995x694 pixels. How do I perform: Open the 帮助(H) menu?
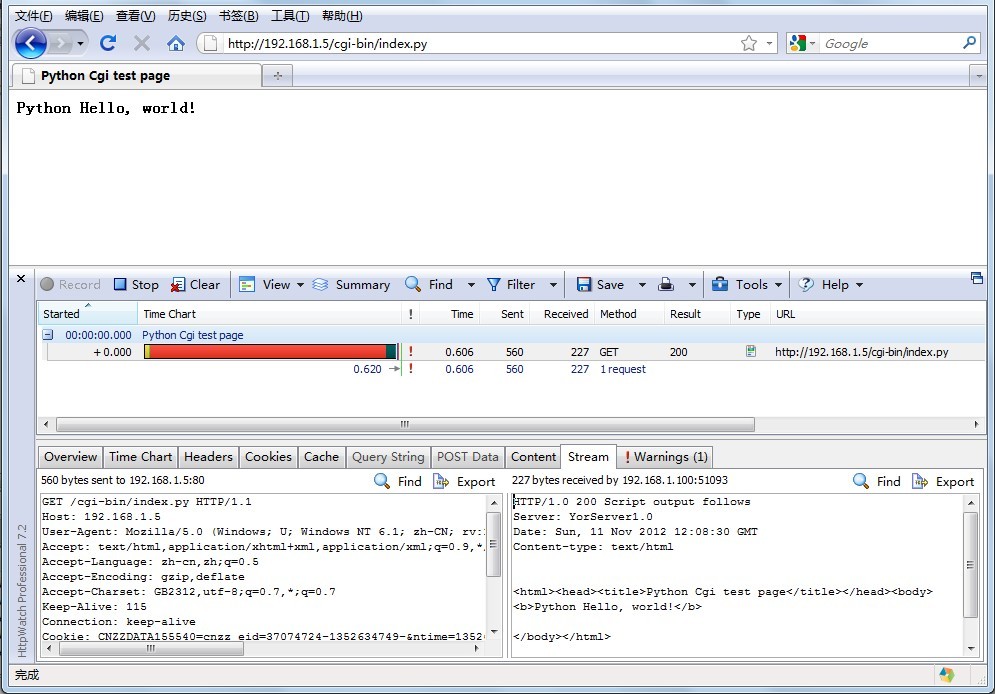[342, 15]
